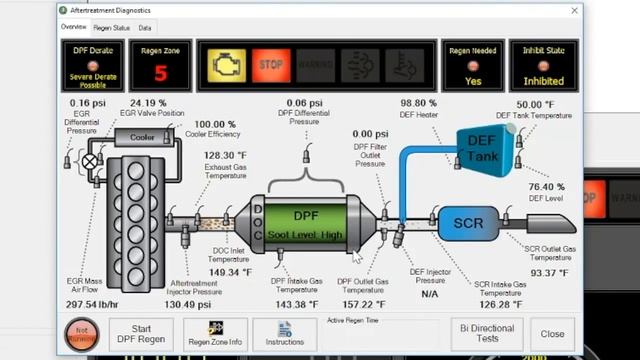This screenshot has width=640, height=360.
Task: Open the Instructions button
Action: coord(285,334)
